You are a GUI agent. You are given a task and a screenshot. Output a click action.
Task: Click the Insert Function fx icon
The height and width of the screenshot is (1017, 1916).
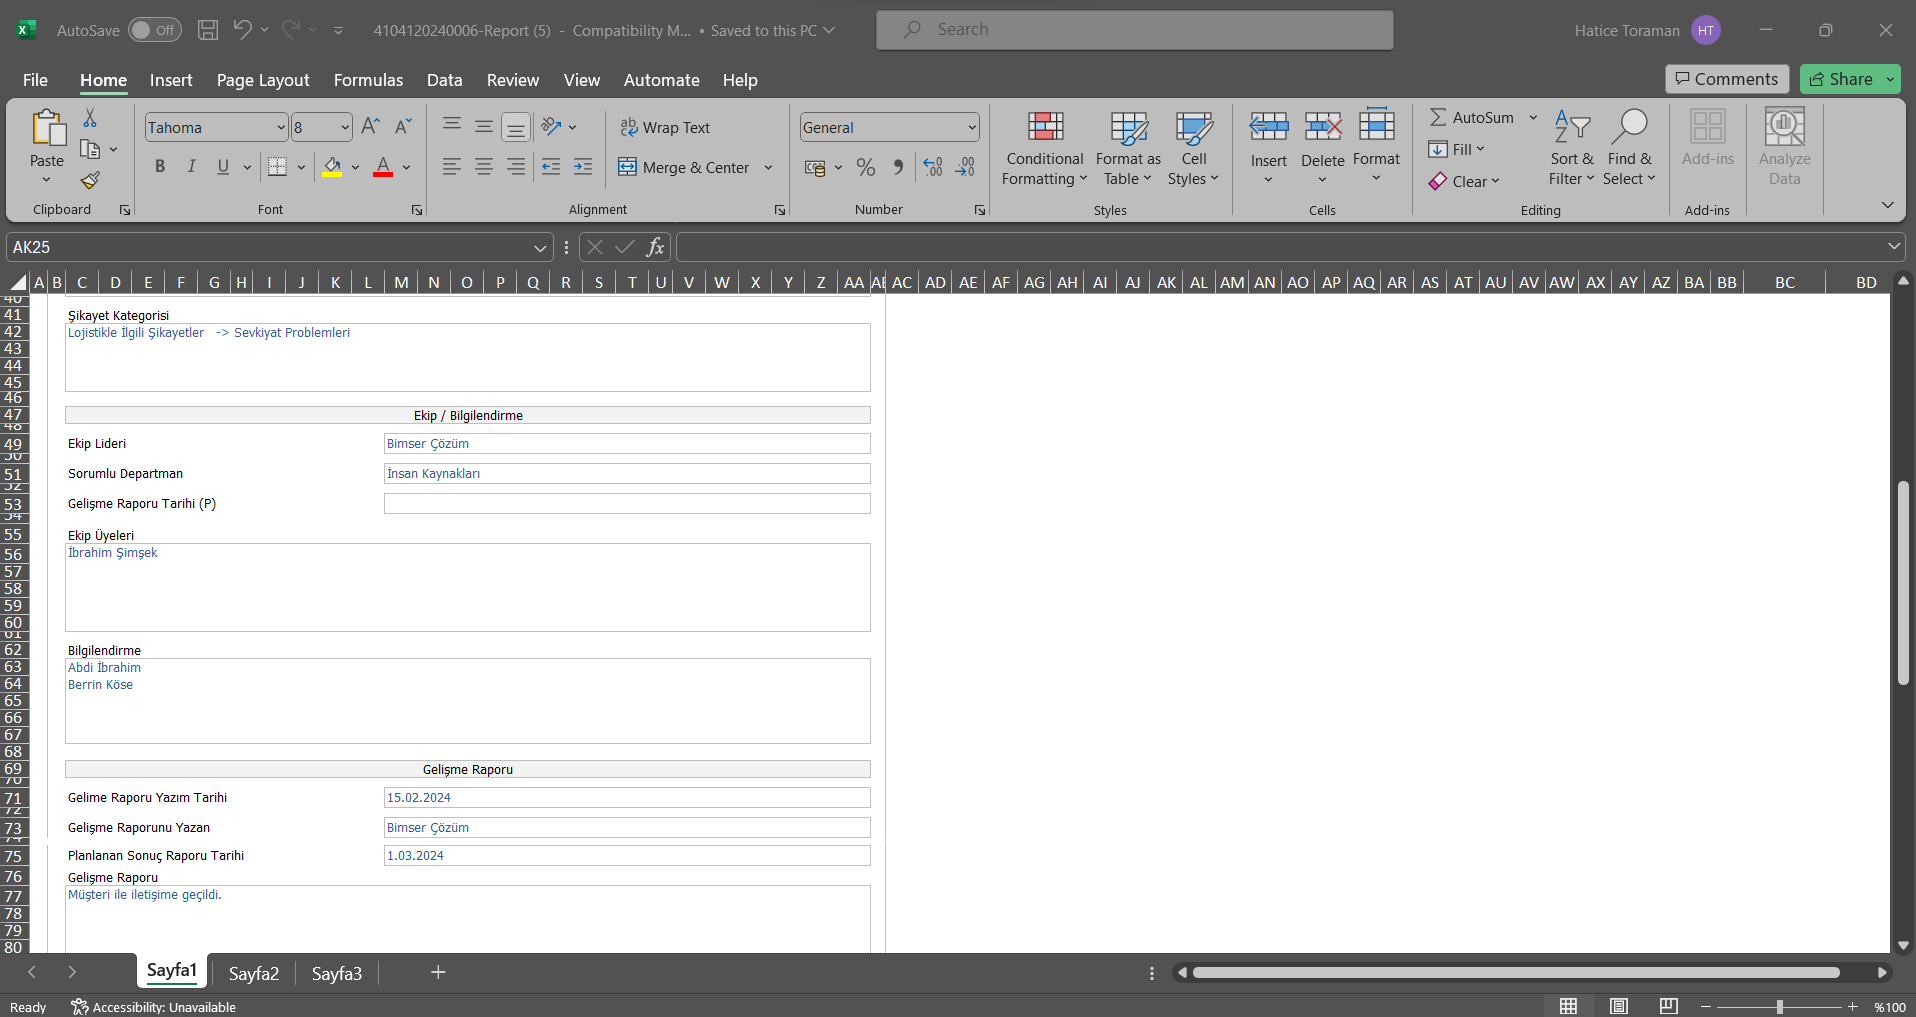click(655, 247)
